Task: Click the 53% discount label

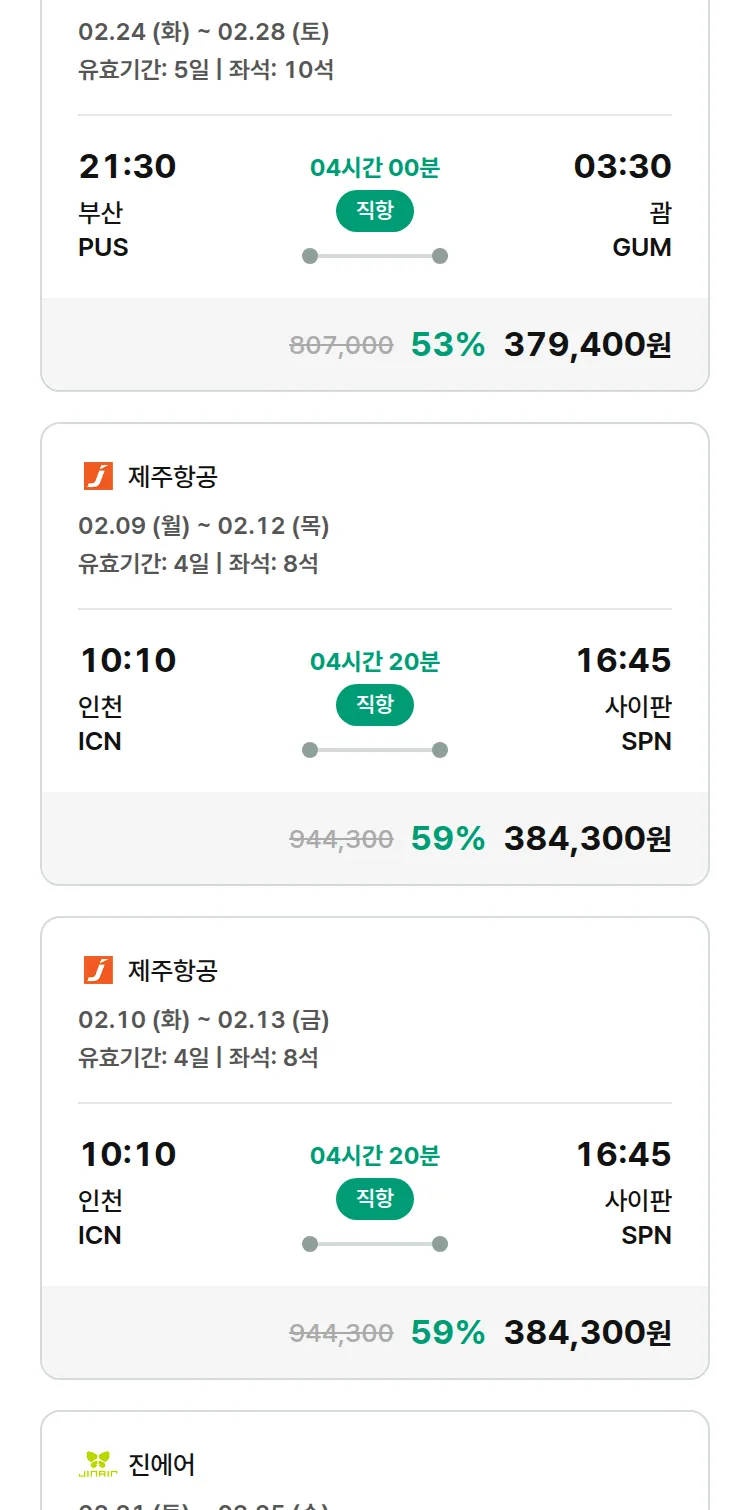Action: 447,344
